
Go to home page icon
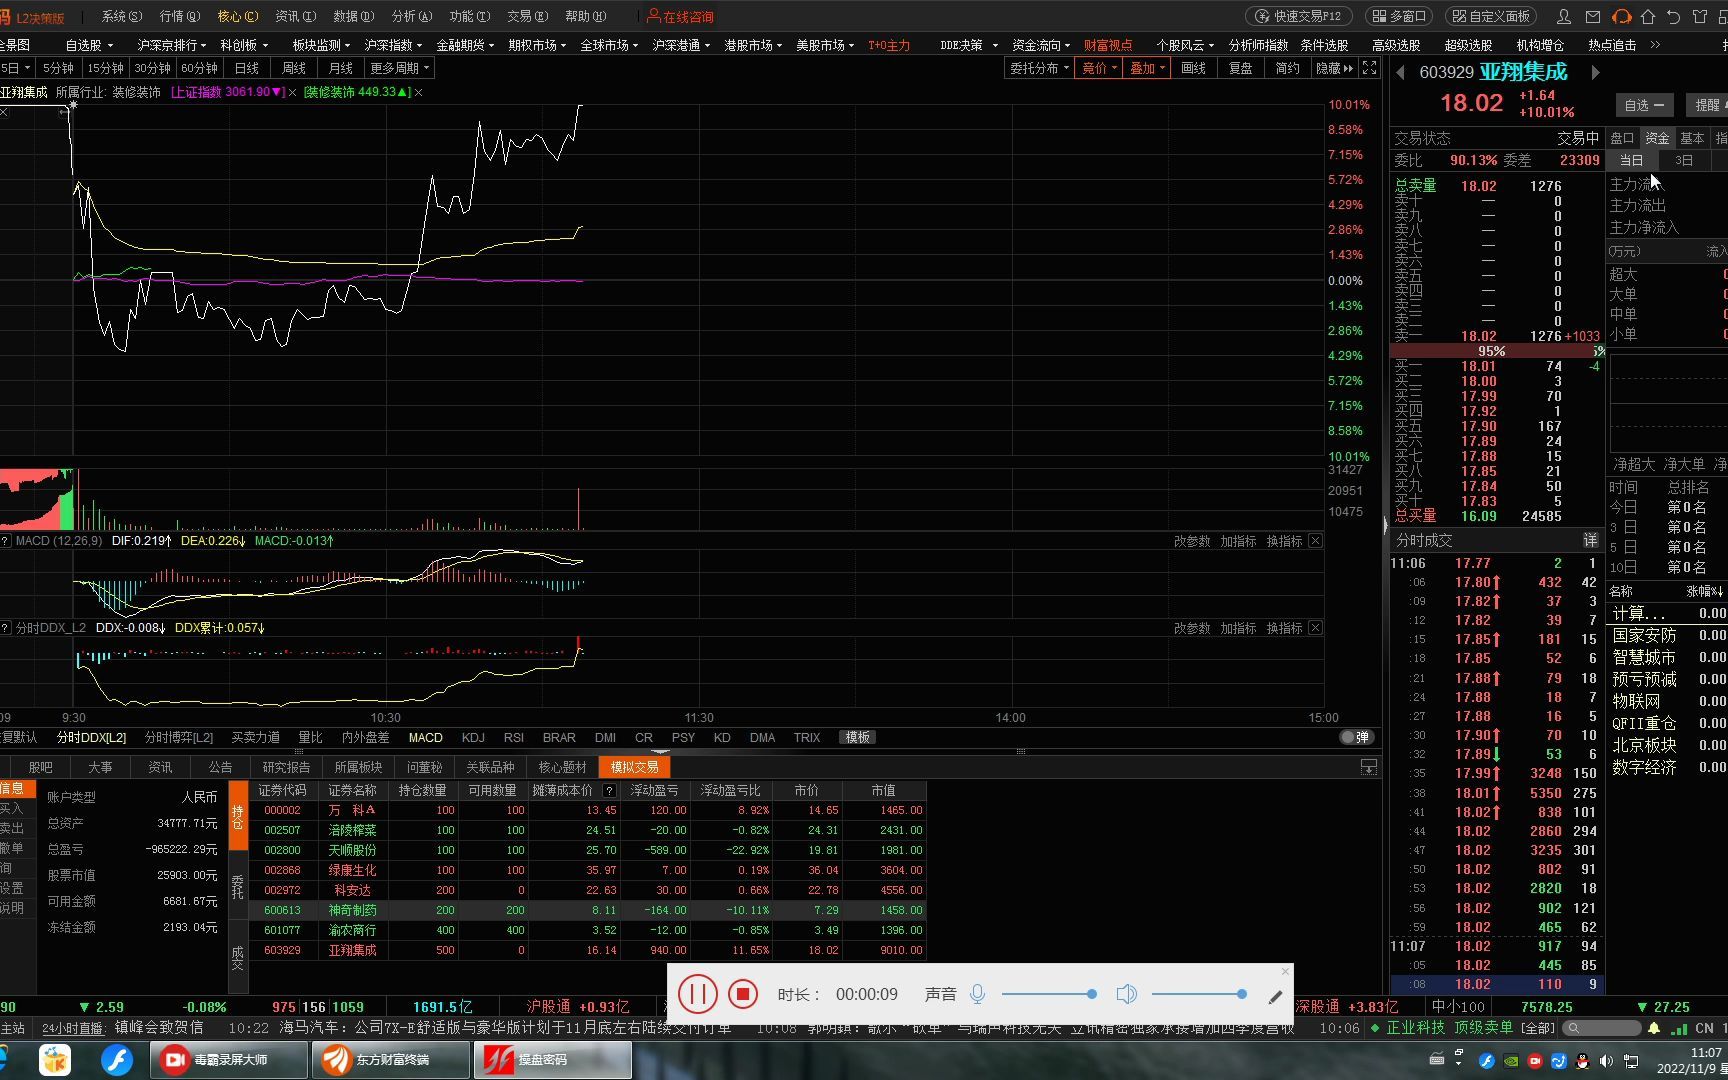(x=1648, y=17)
